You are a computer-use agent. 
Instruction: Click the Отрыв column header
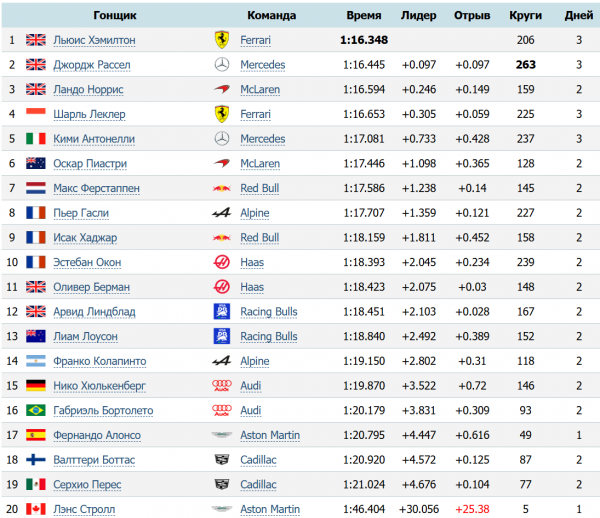pos(472,15)
